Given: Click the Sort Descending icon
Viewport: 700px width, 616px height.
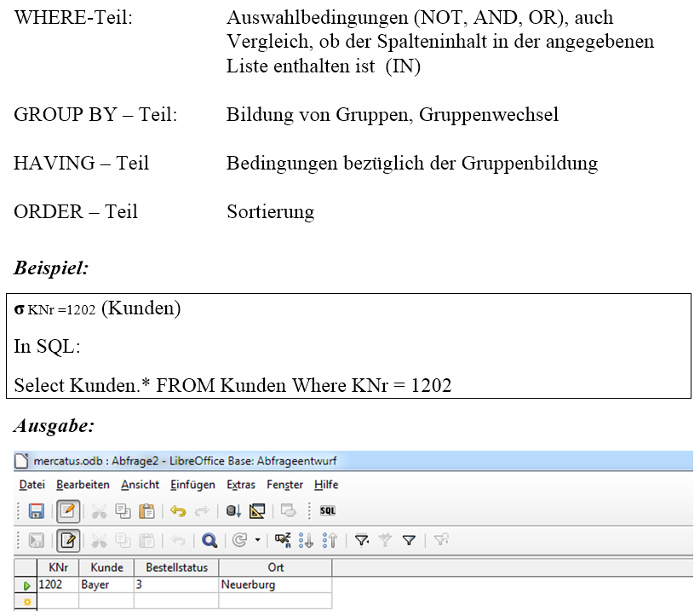Looking at the screenshot, I should tap(328, 541).
